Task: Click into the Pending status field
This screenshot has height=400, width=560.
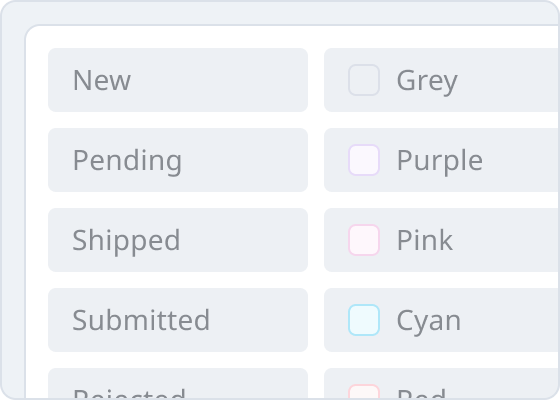Action: 178,160
